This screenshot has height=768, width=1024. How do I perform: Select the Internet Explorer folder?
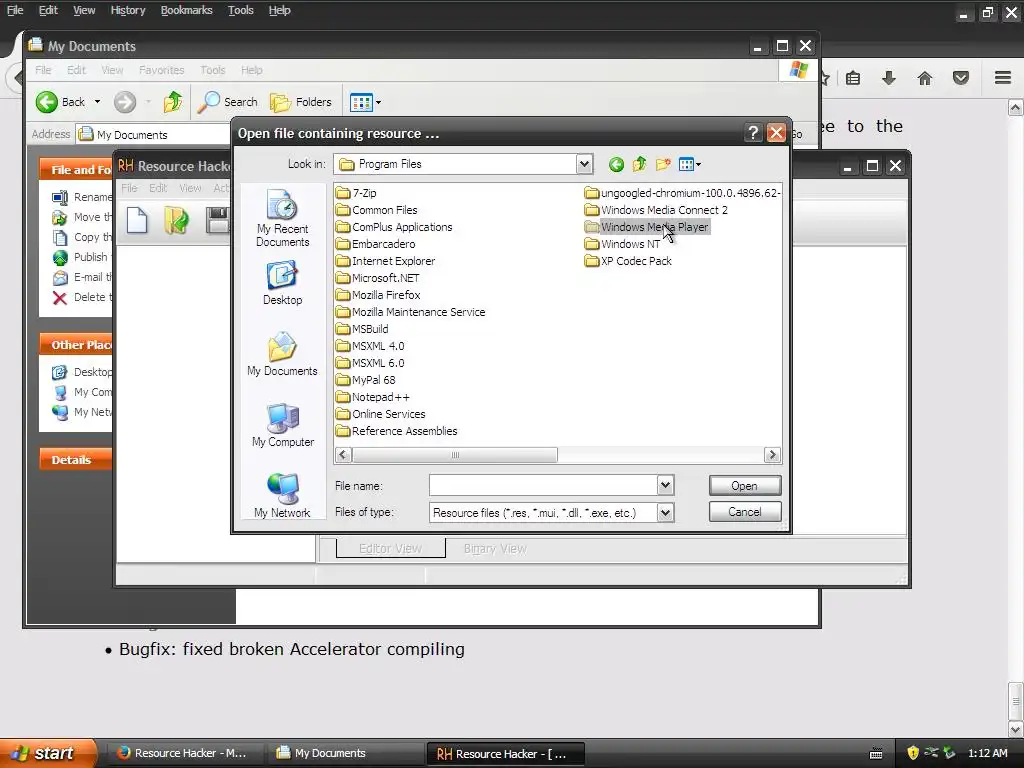click(x=386, y=261)
